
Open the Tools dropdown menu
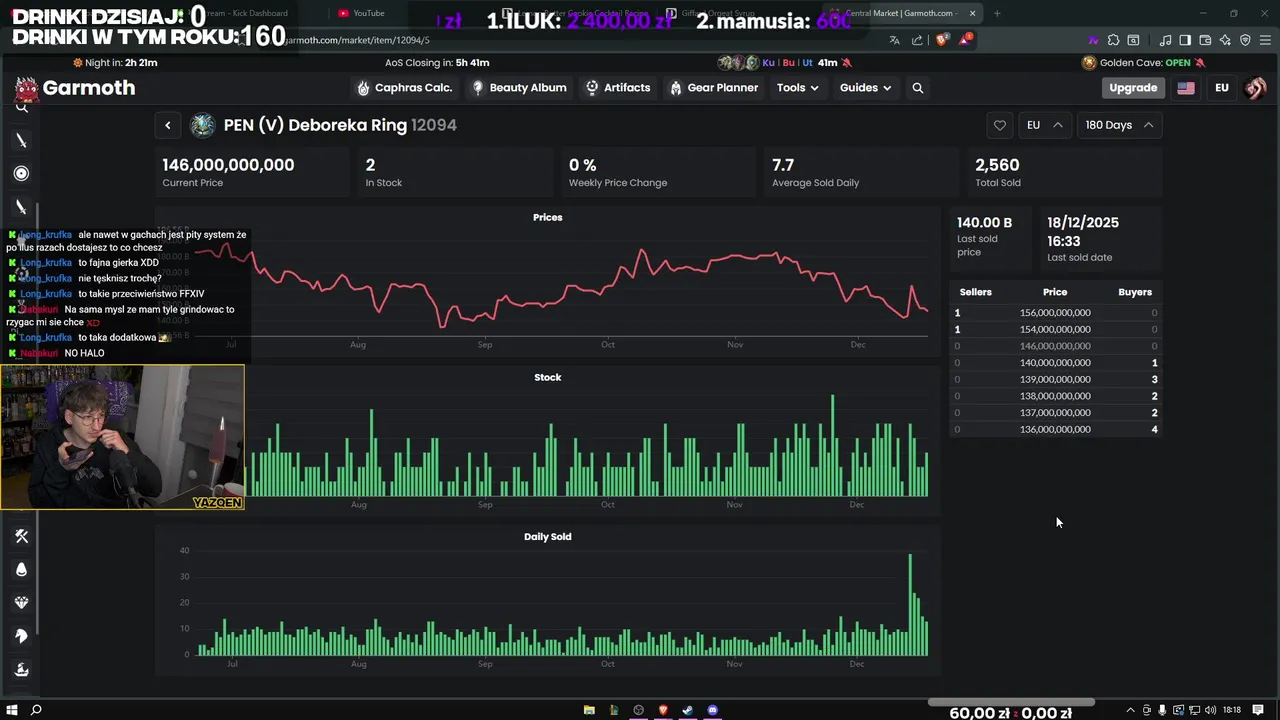click(x=797, y=88)
